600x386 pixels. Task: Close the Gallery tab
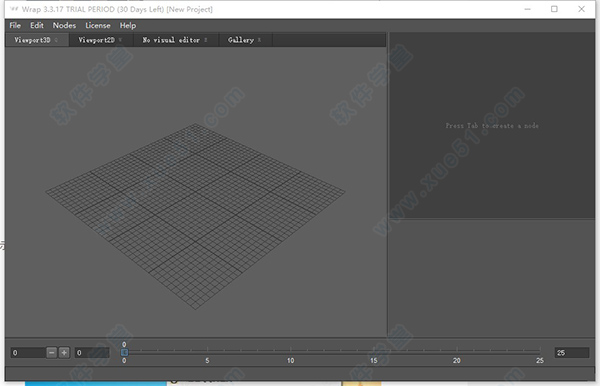click(259, 40)
